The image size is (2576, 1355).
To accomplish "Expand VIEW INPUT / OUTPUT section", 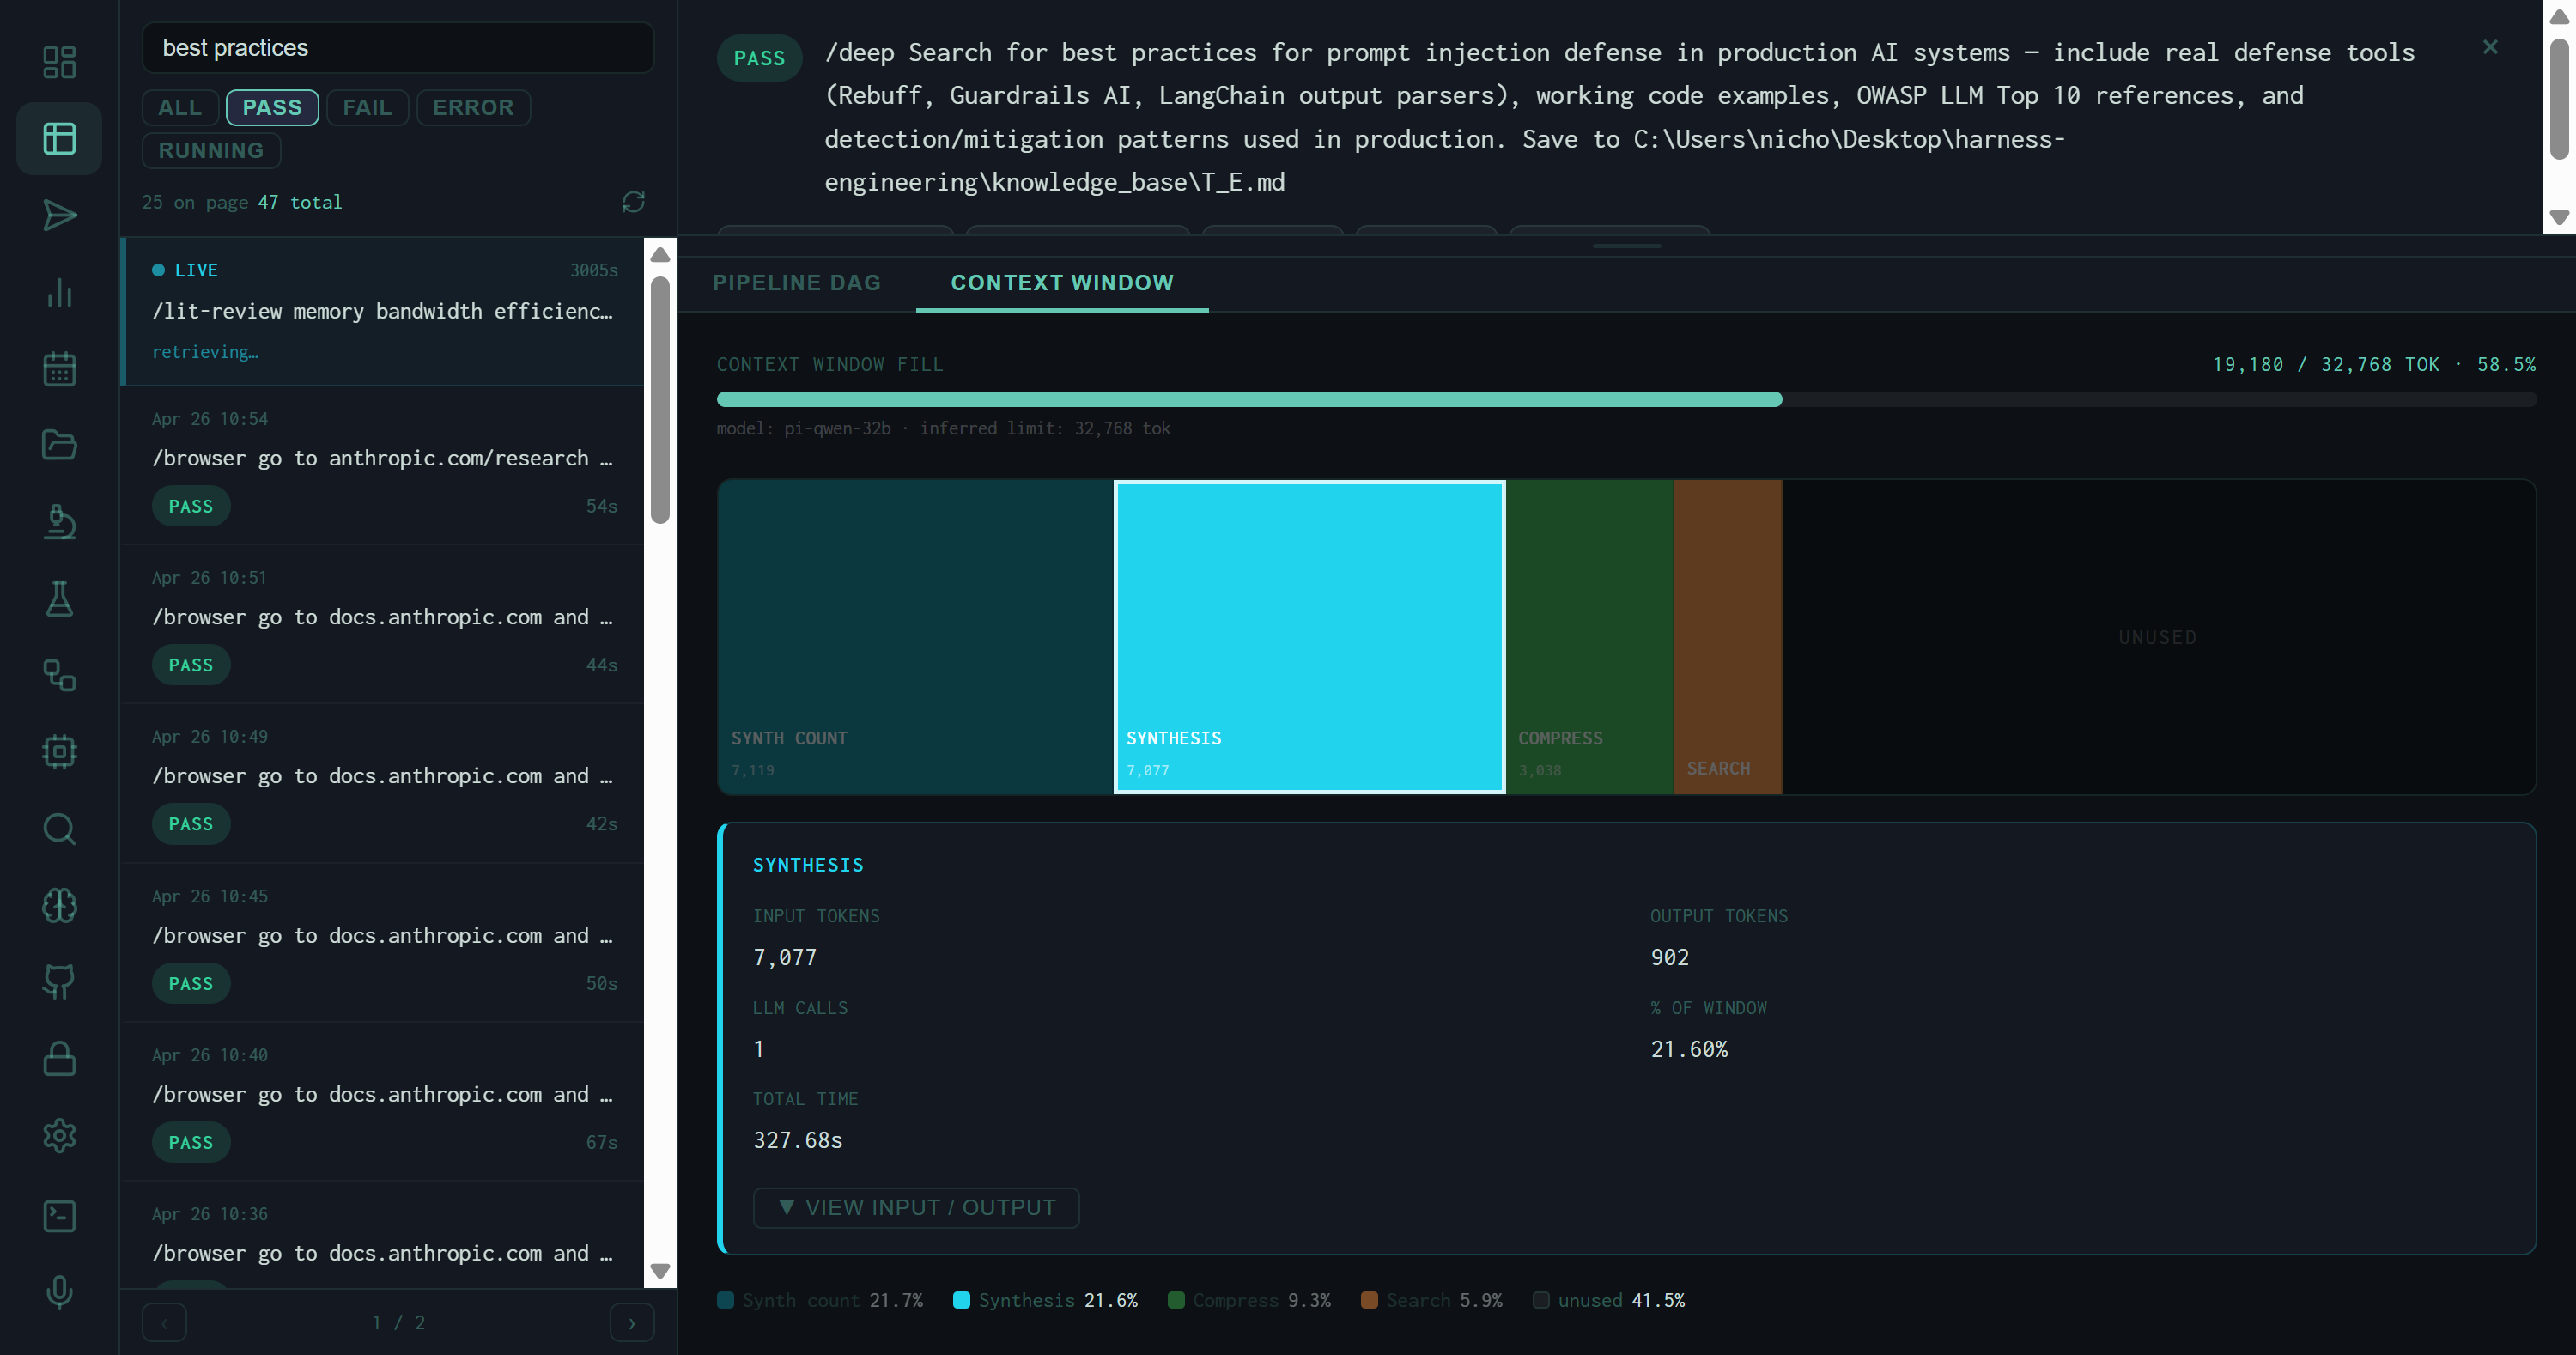I will (915, 1207).
